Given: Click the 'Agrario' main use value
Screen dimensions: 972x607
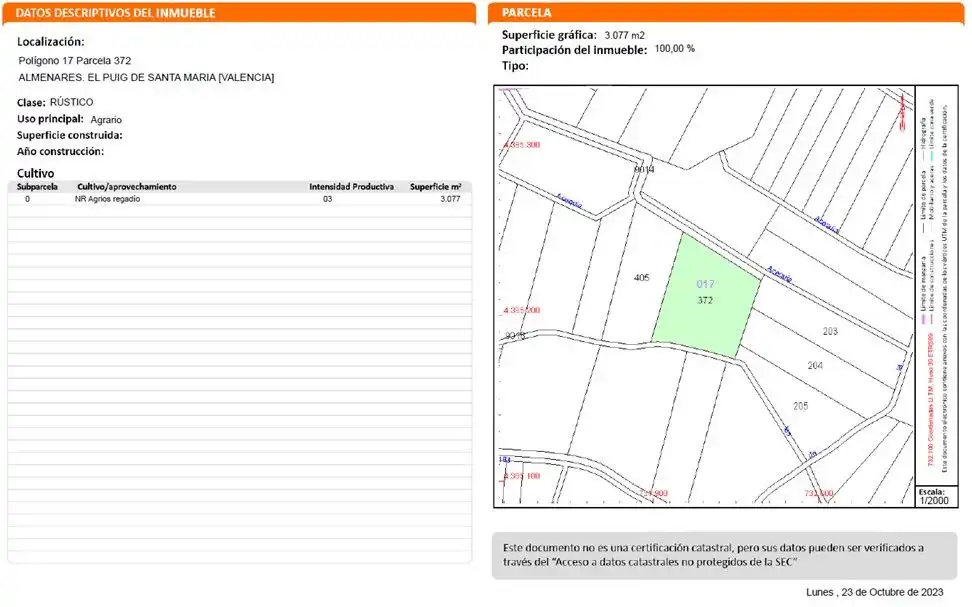Looking at the screenshot, I should coord(106,120).
